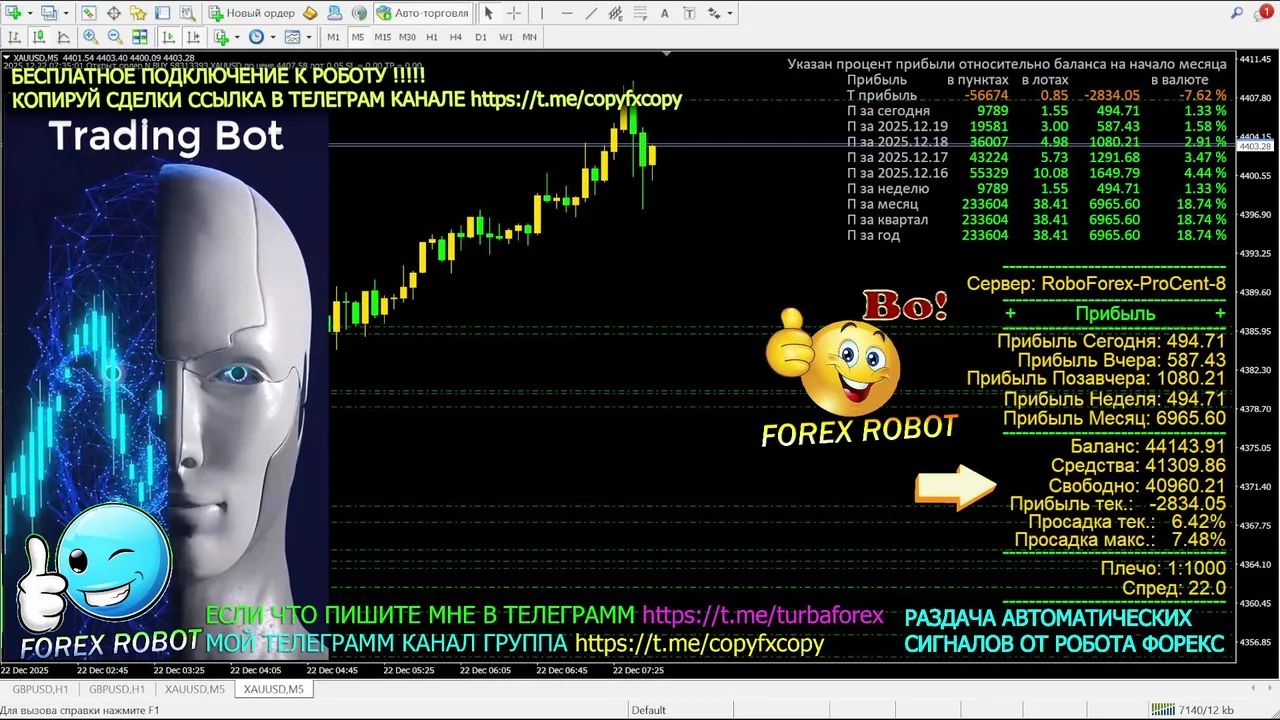Expand the templates dropdown arrow
The height and width of the screenshot is (720, 1280).
tap(309, 37)
